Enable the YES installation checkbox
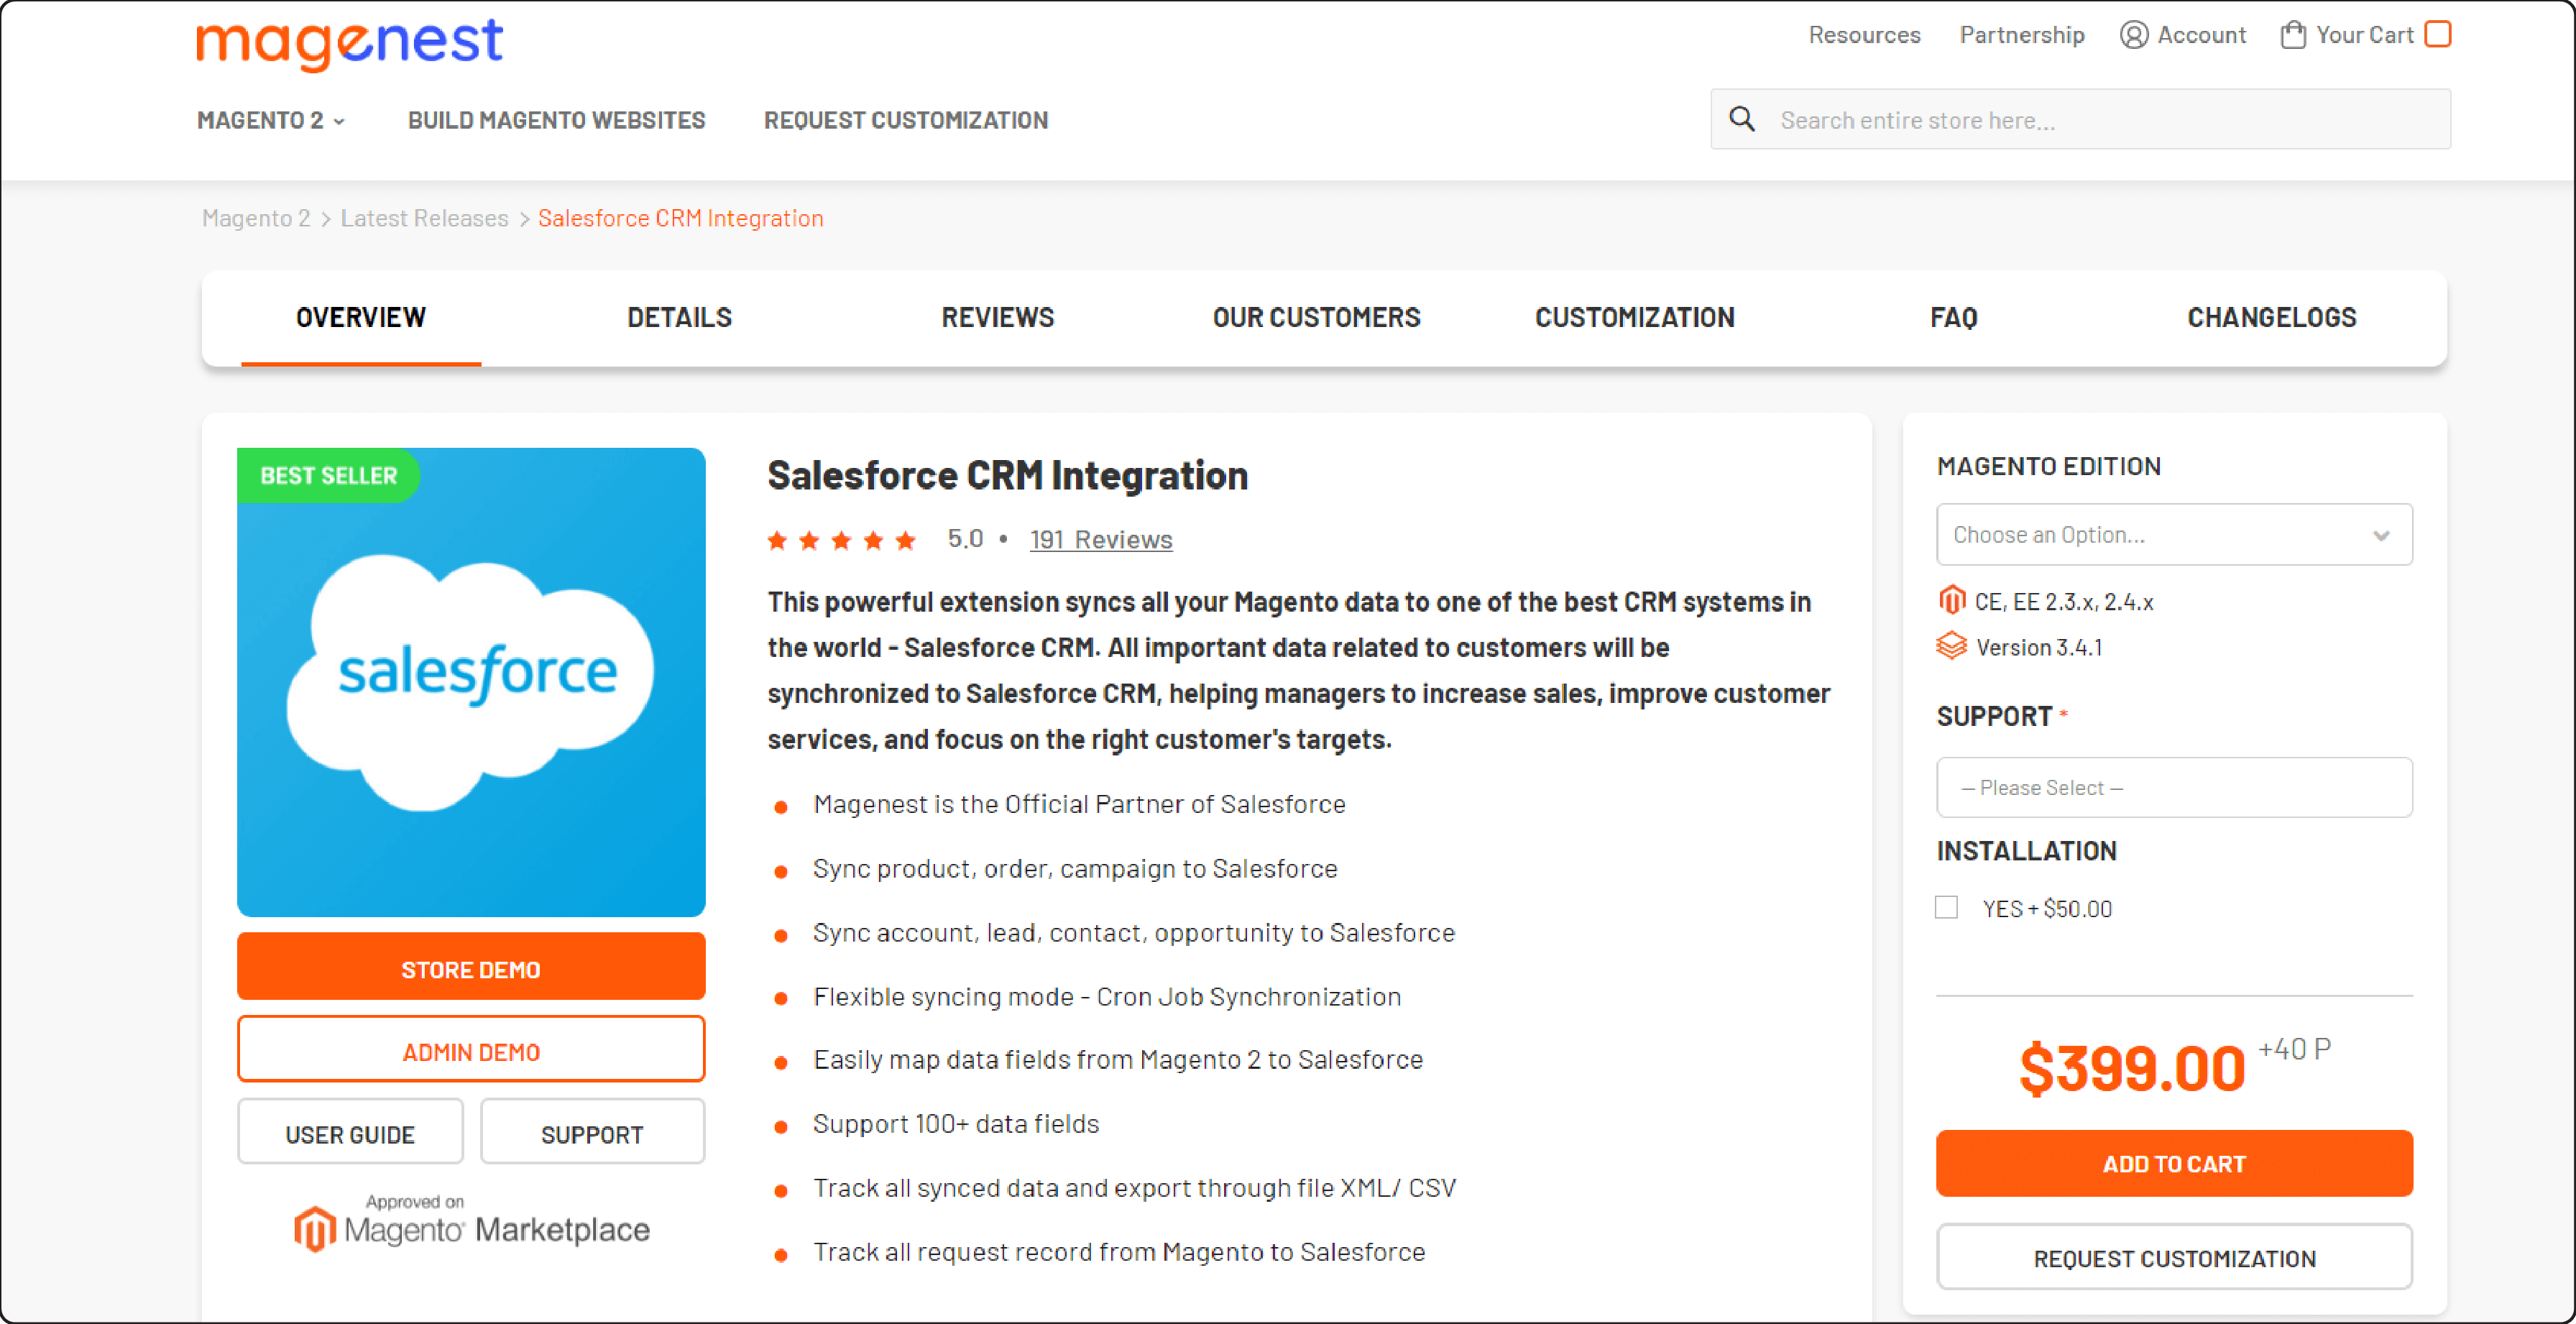Viewport: 2576px width, 1324px height. point(1946,909)
